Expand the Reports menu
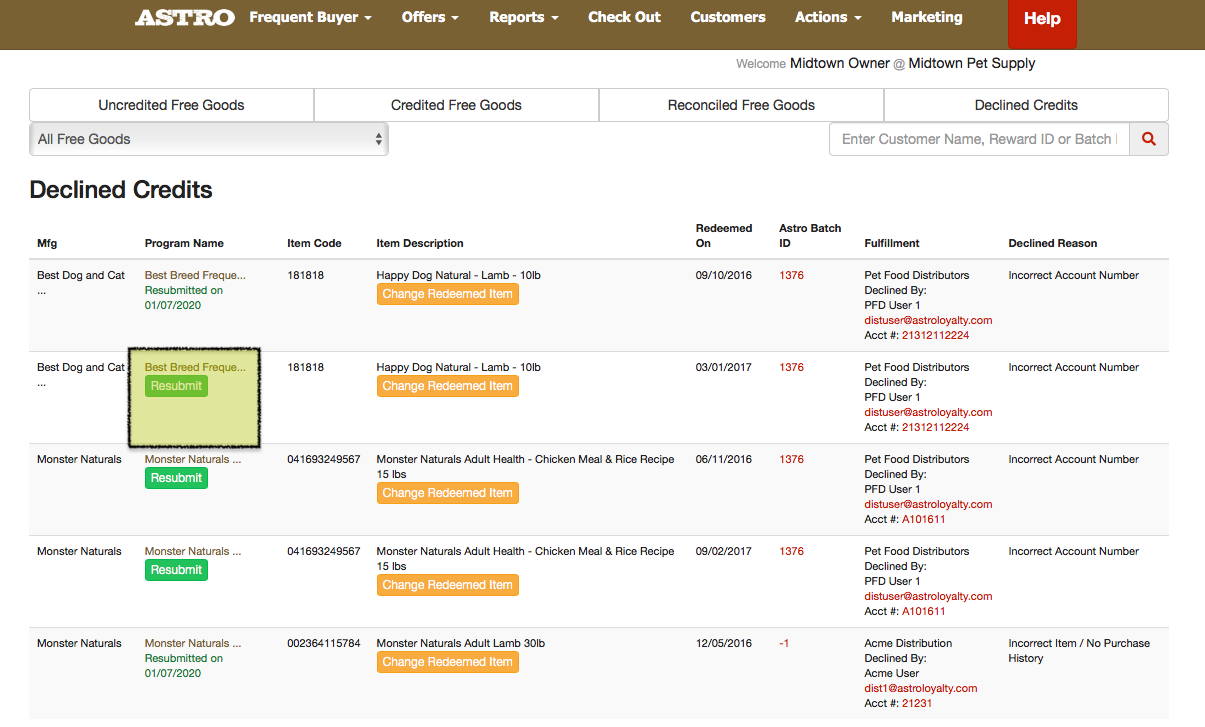 click(524, 17)
